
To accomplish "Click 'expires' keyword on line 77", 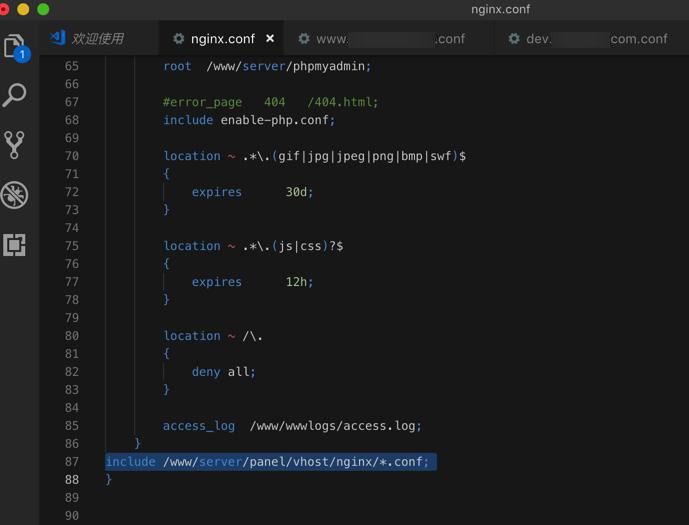I will point(217,282).
